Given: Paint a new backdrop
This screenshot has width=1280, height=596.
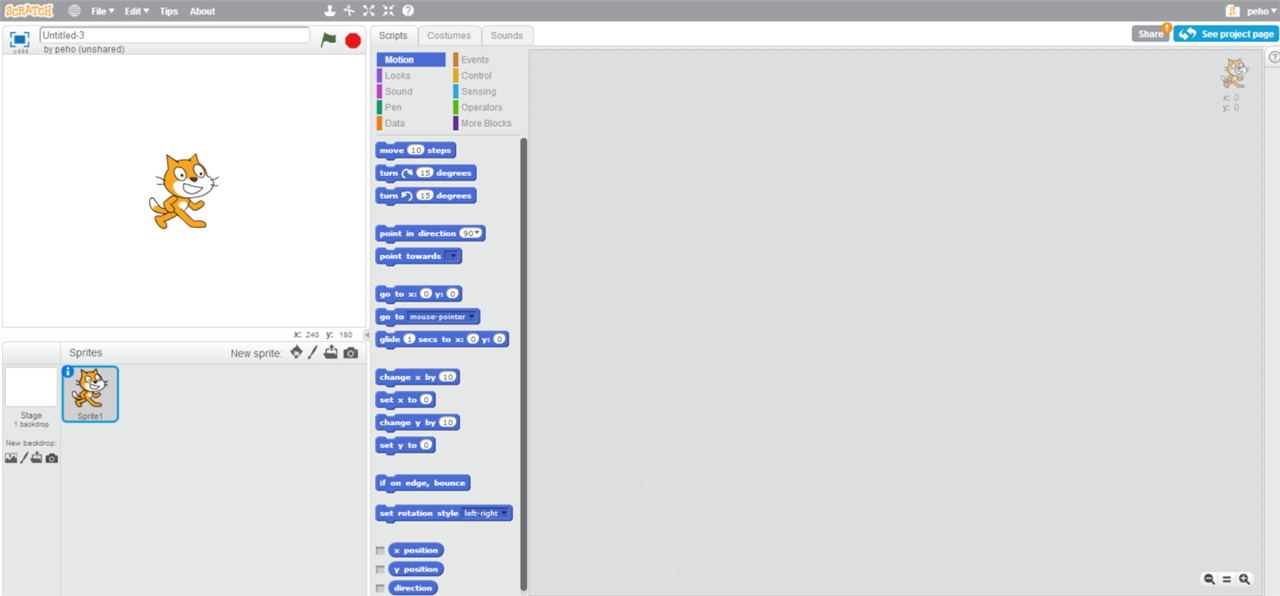Looking at the screenshot, I should pos(24,458).
